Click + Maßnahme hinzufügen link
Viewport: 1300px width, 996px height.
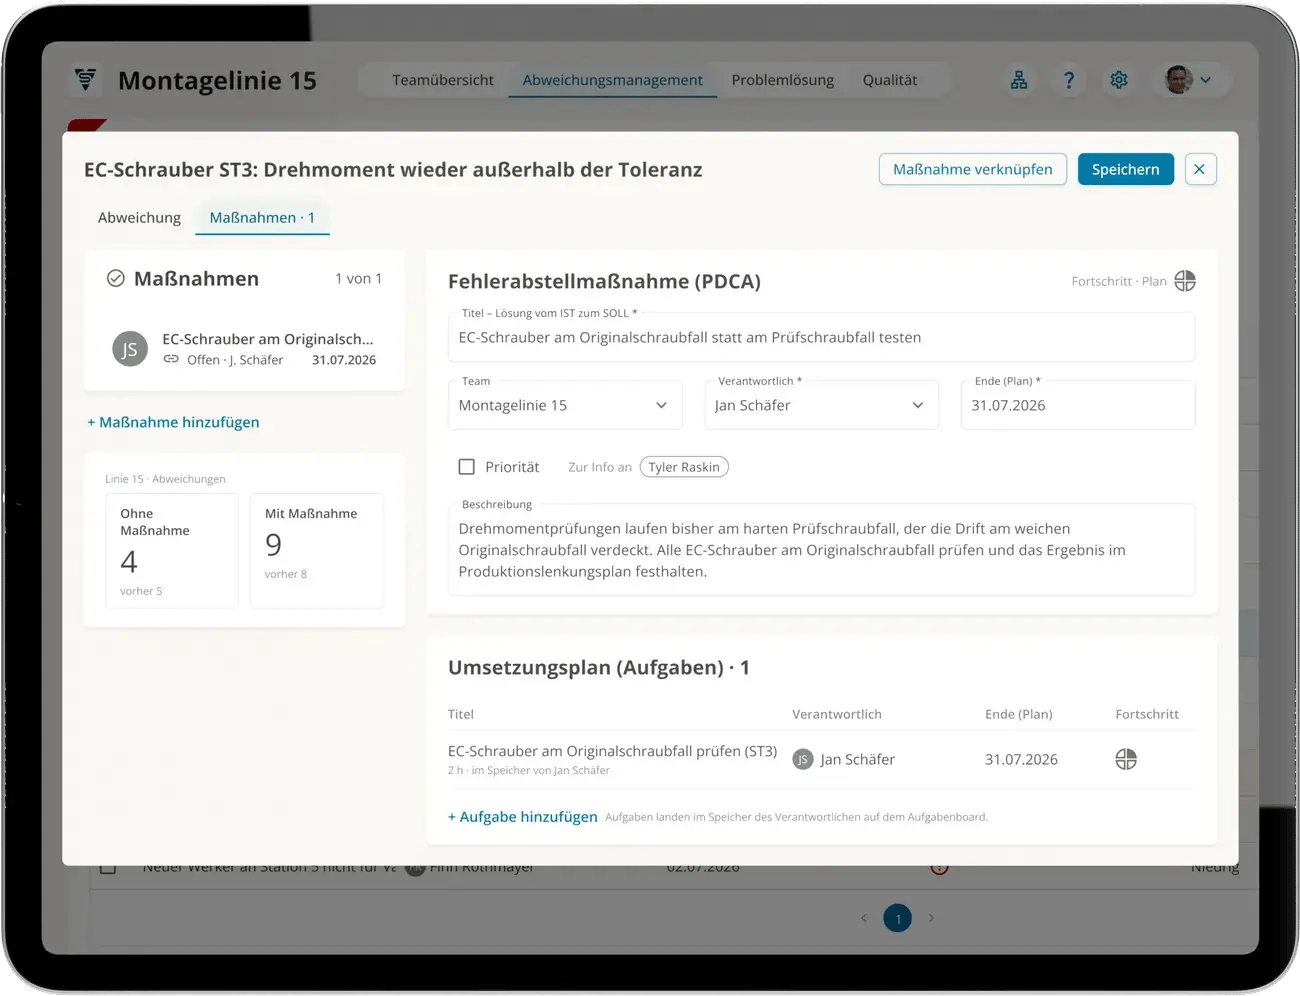[x=173, y=422]
